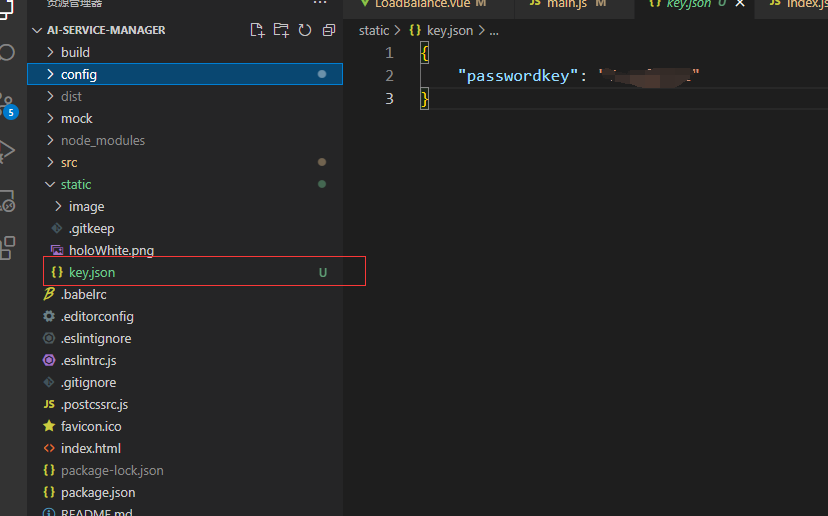Expand the dist folder
Screen dimensions: 828x516
tap(185, 96)
